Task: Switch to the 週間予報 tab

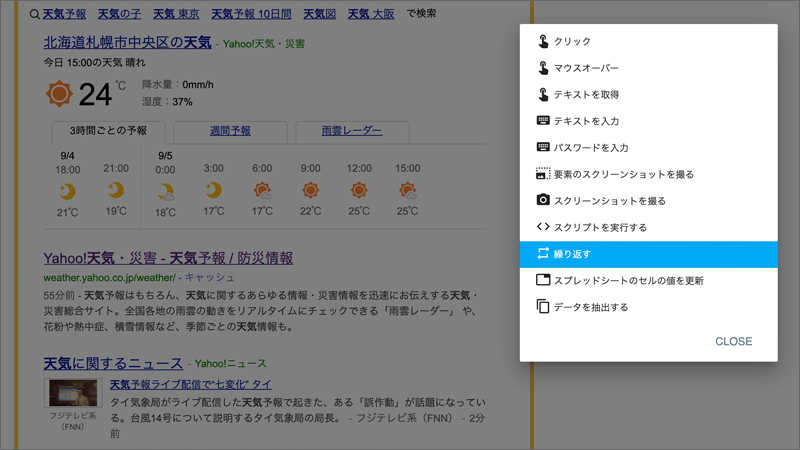Action: 230,131
